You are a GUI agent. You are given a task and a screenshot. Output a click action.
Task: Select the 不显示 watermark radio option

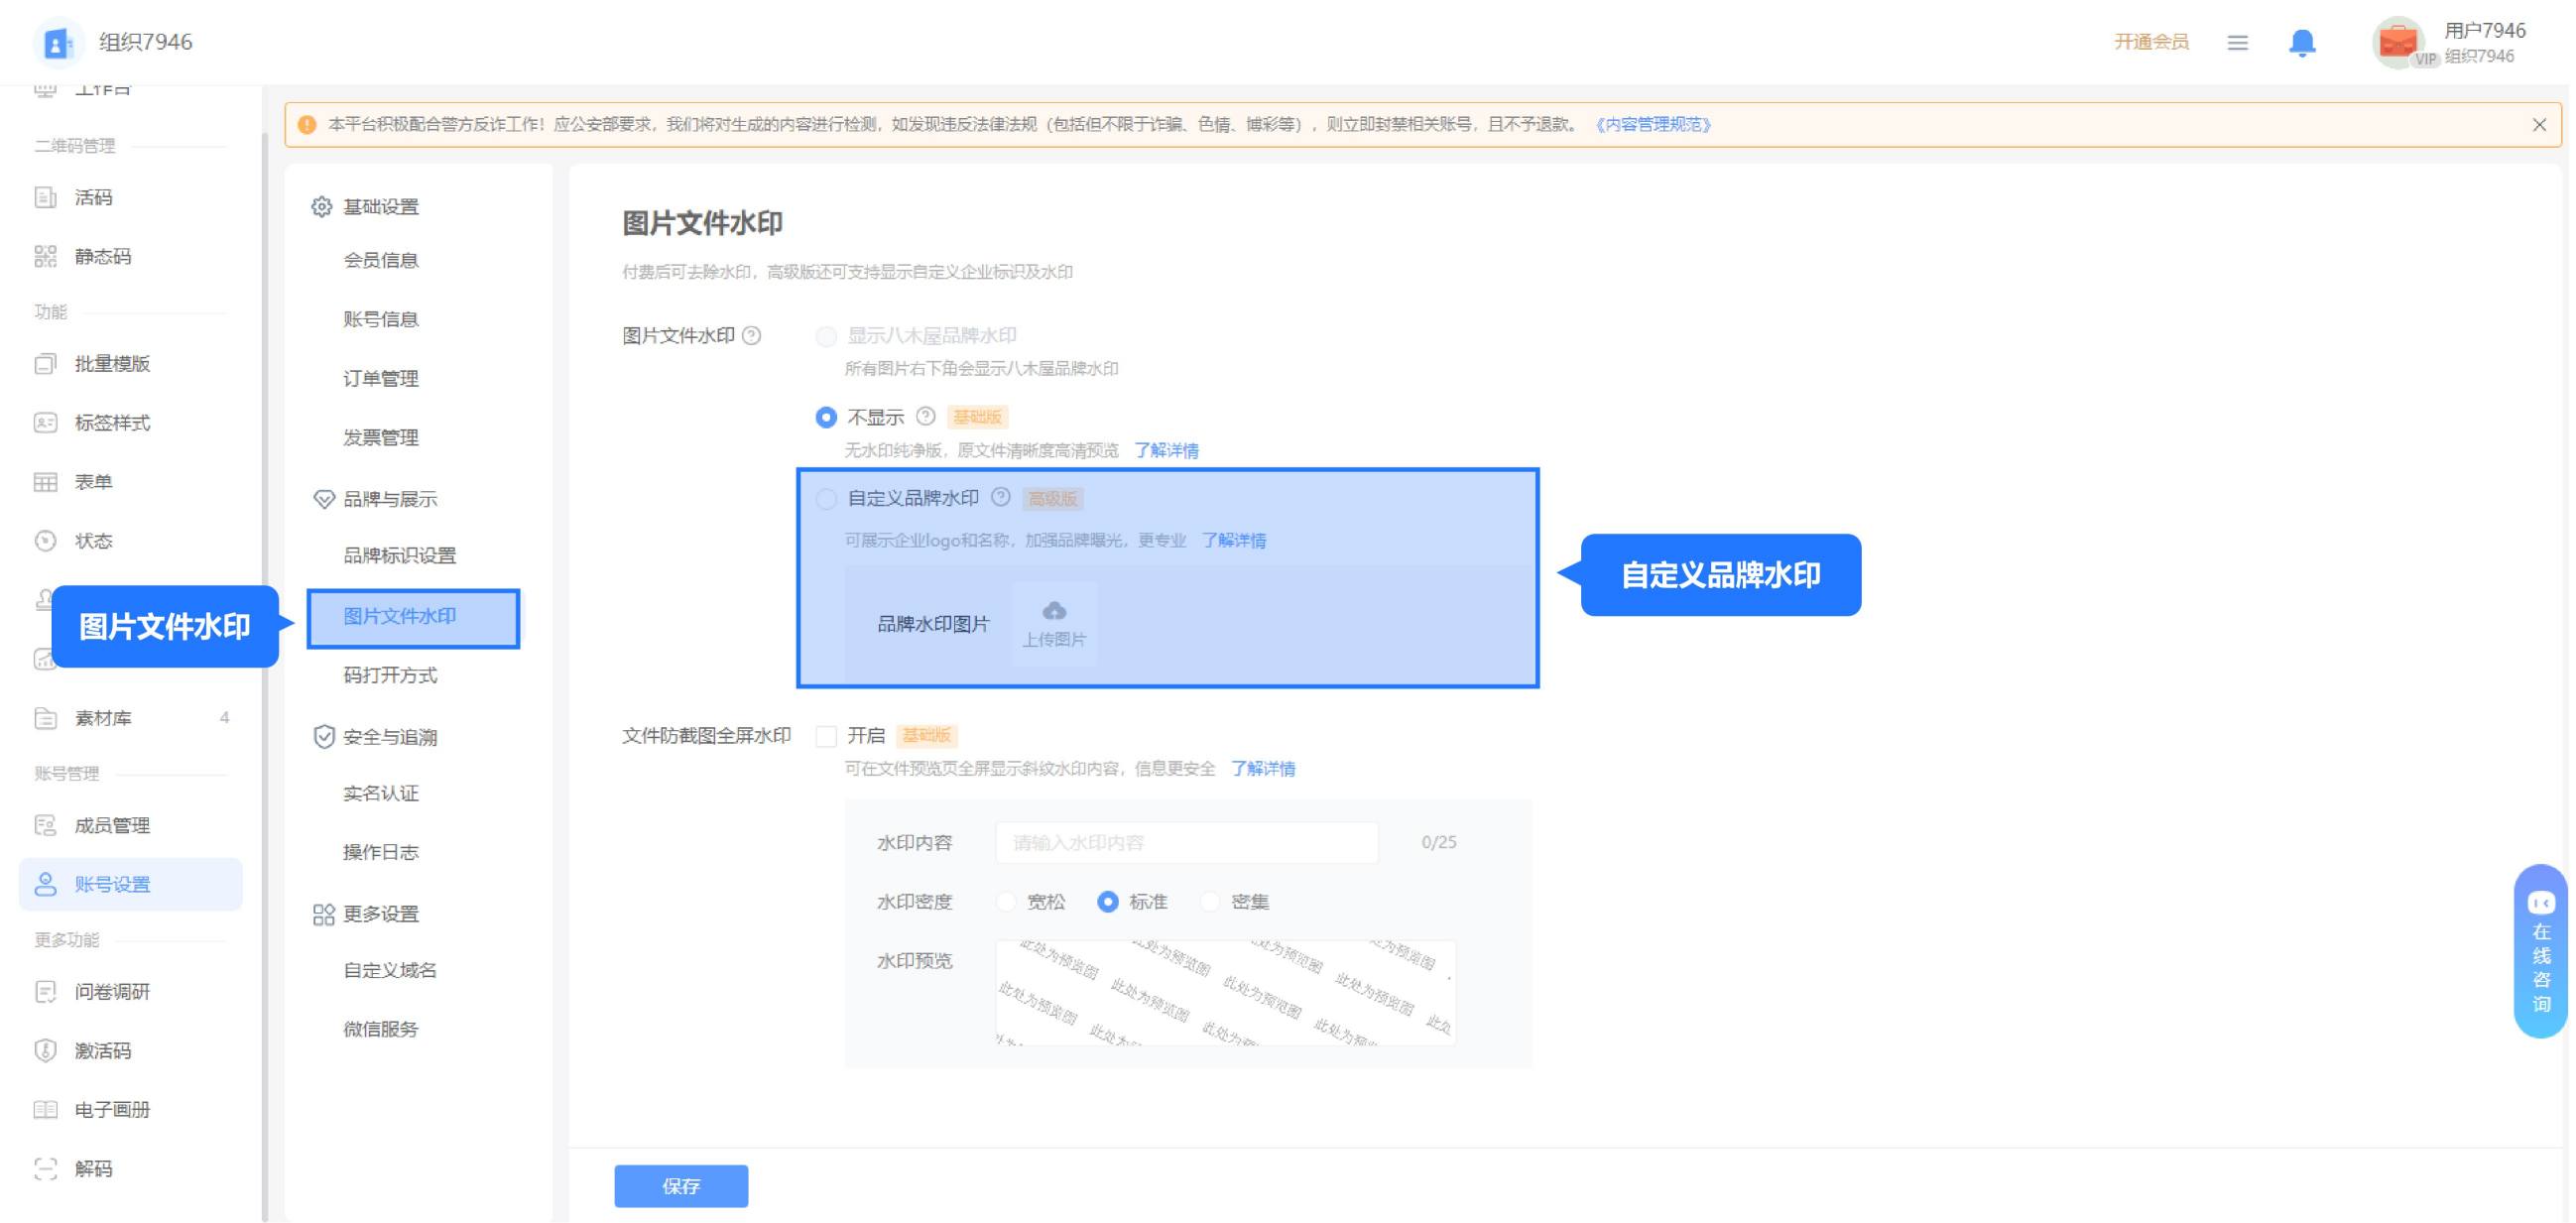coord(826,417)
